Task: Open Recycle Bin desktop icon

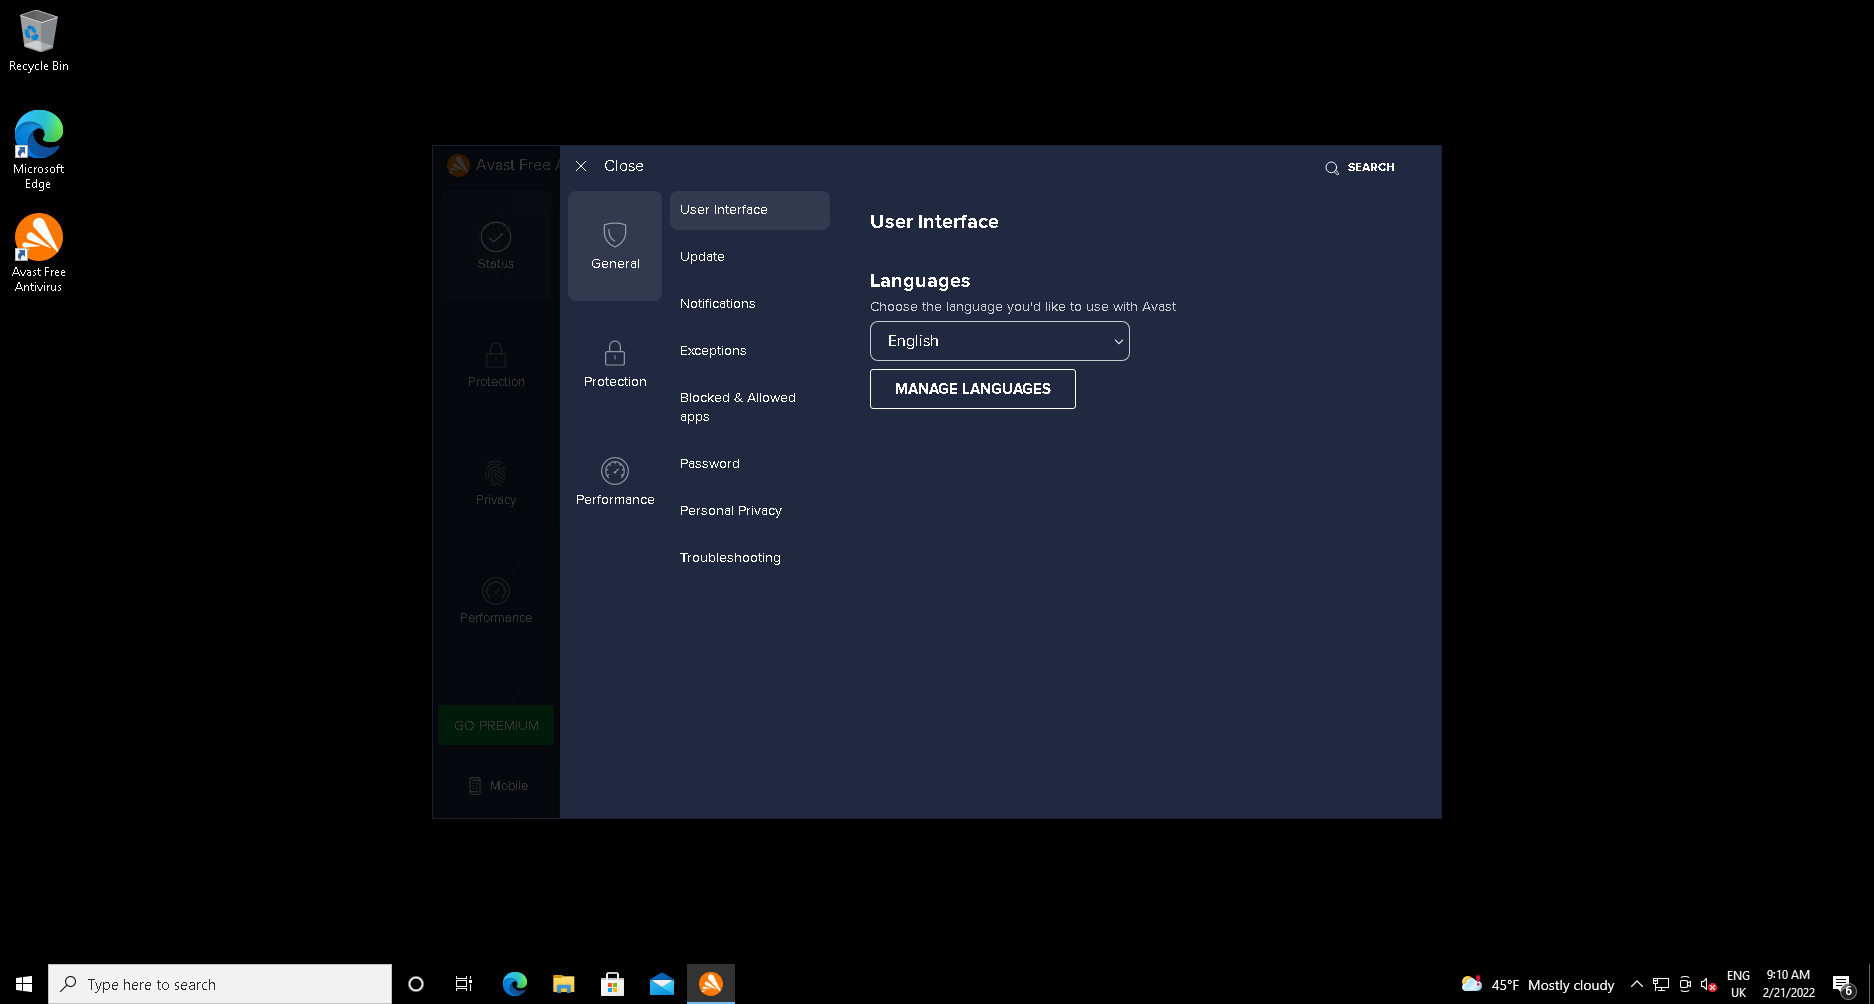Action: 39,41
